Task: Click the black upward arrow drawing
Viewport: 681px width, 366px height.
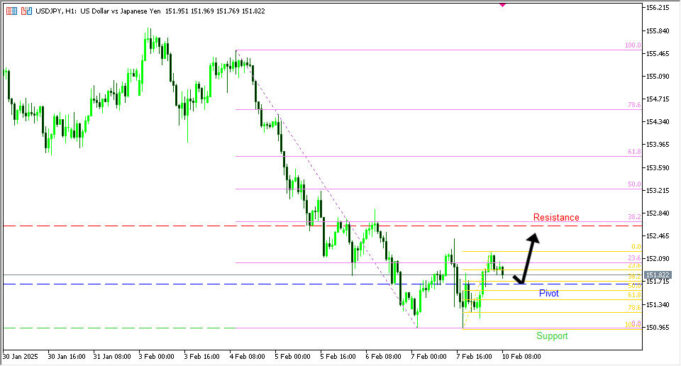Action: click(526, 259)
